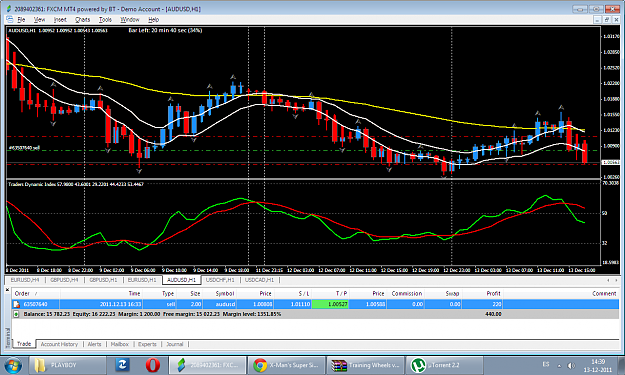This screenshot has height=375, width=625.
Task: Open the Insert menu
Action: click(x=60, y=20)
